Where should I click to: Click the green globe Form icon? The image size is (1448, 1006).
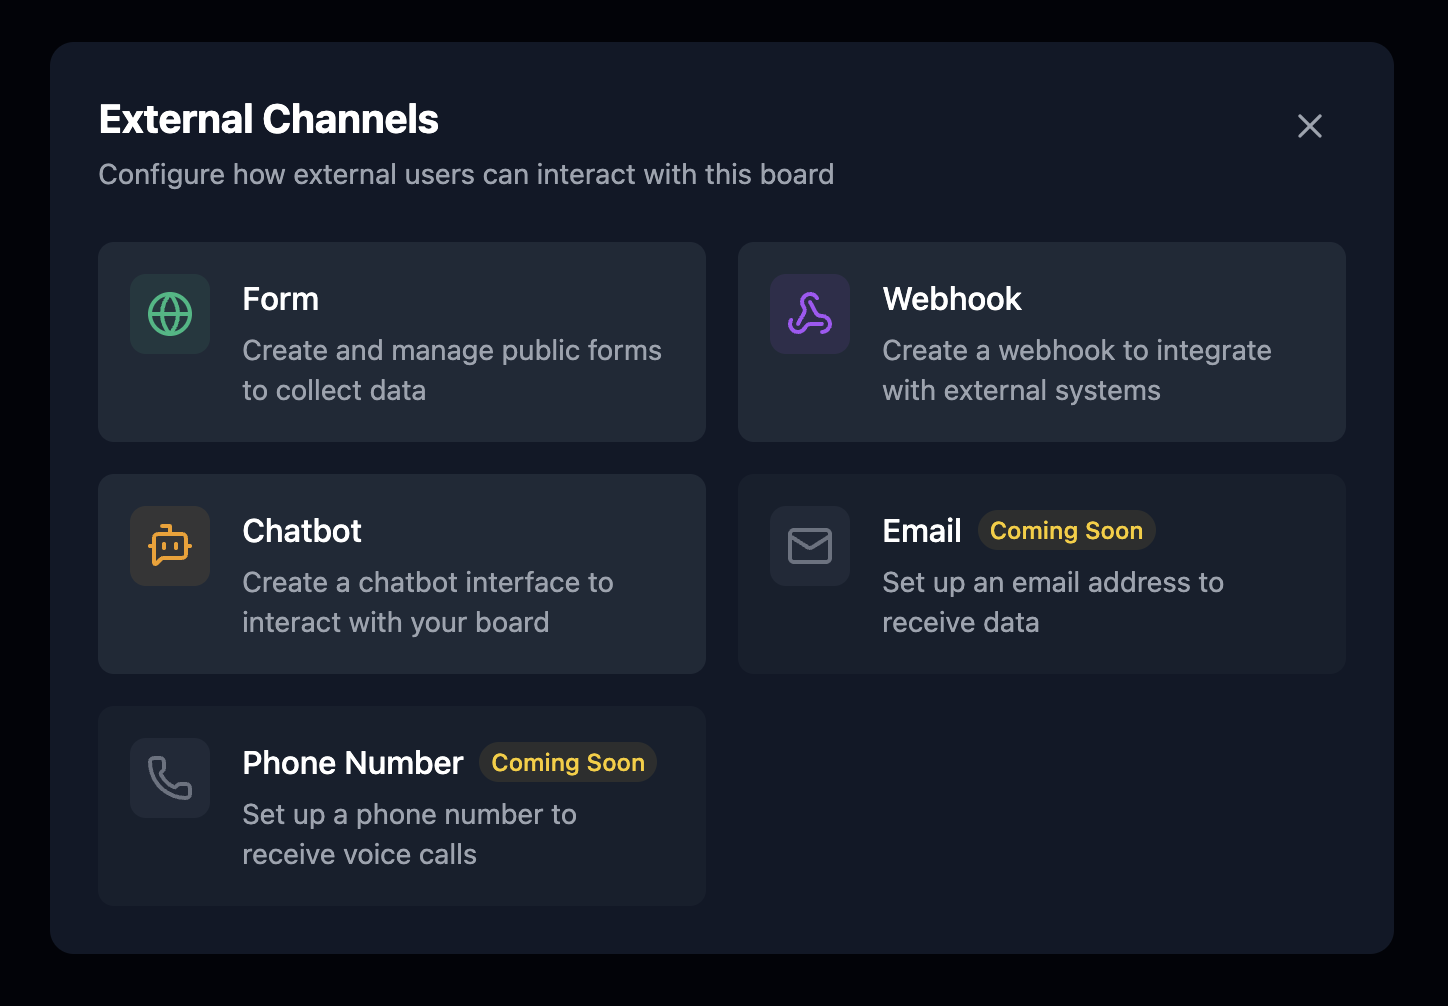coord(170,314)
